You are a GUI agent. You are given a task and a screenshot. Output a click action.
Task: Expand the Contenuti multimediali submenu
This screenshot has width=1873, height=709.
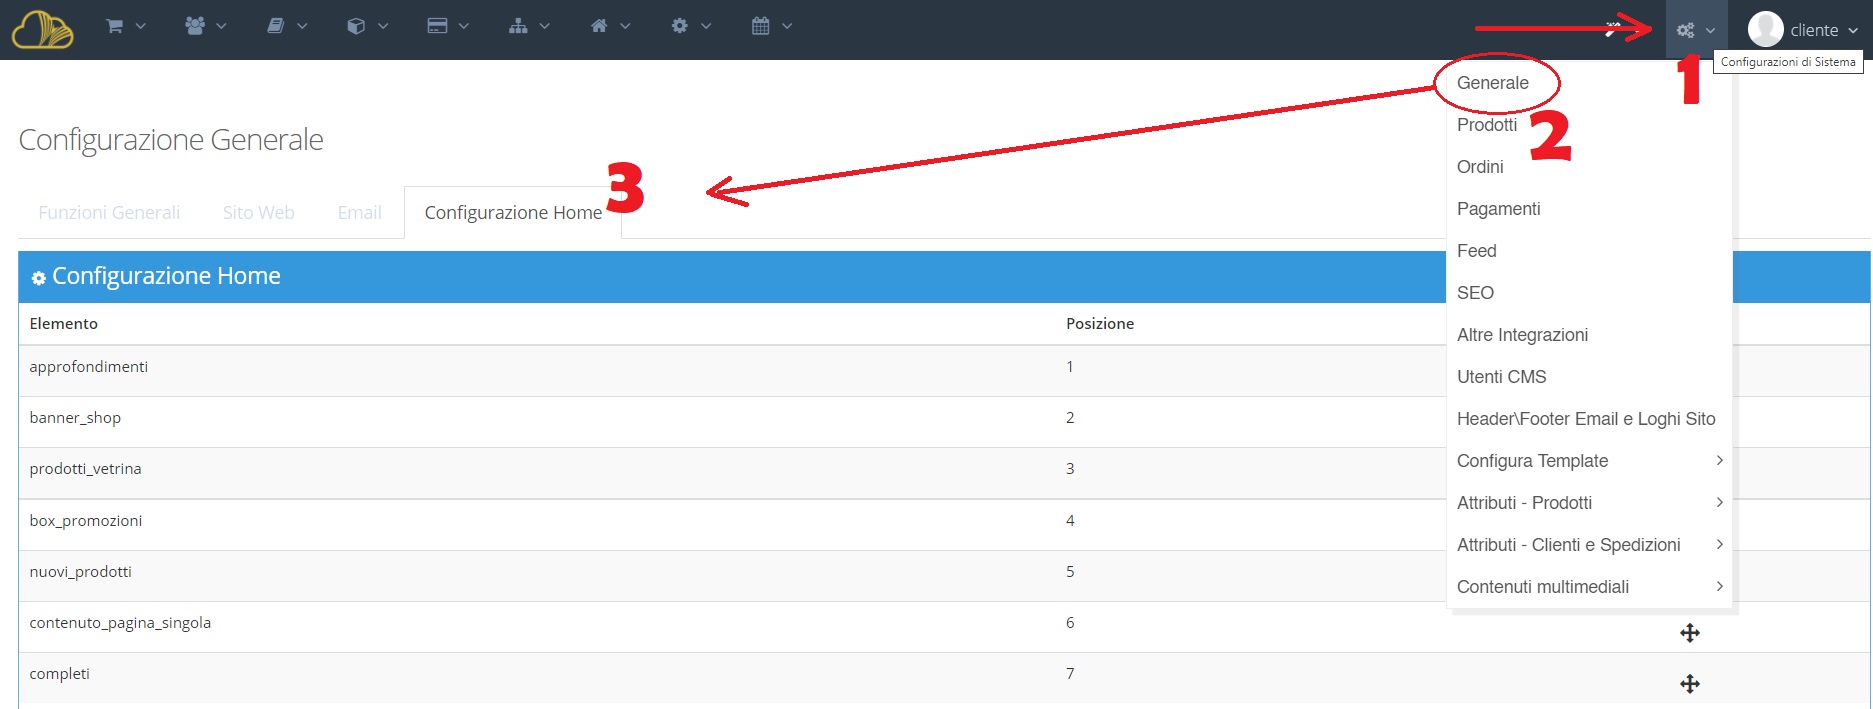tap(1589, 587)
